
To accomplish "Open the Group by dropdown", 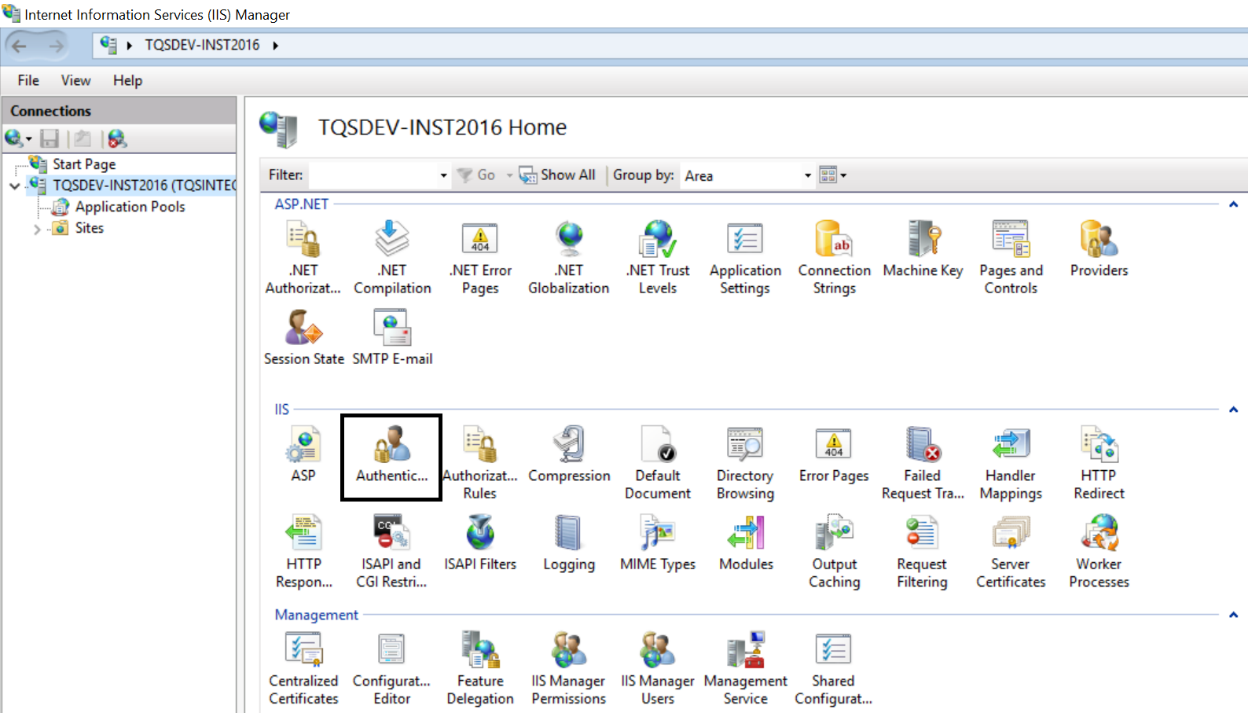I will pyautogui.click(x=747, y=176).
